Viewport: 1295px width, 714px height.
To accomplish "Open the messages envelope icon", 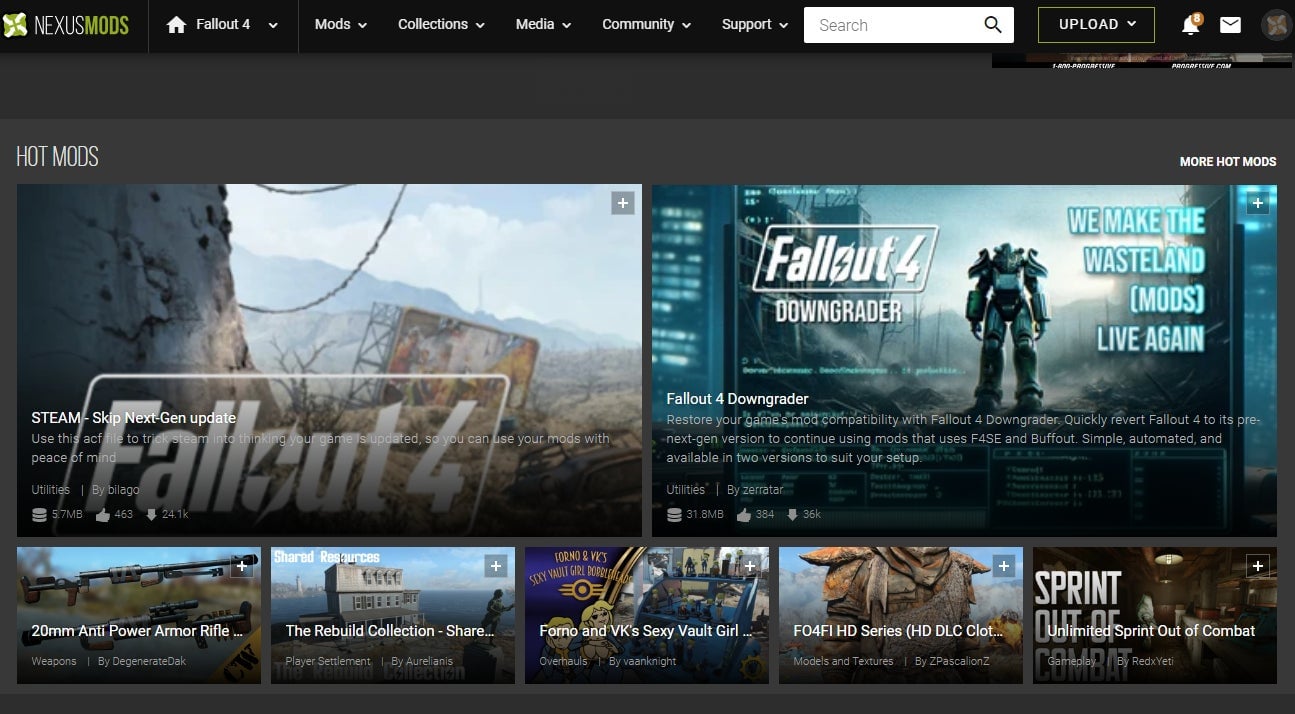I will pyautogui.click(x=1230, y=25).
